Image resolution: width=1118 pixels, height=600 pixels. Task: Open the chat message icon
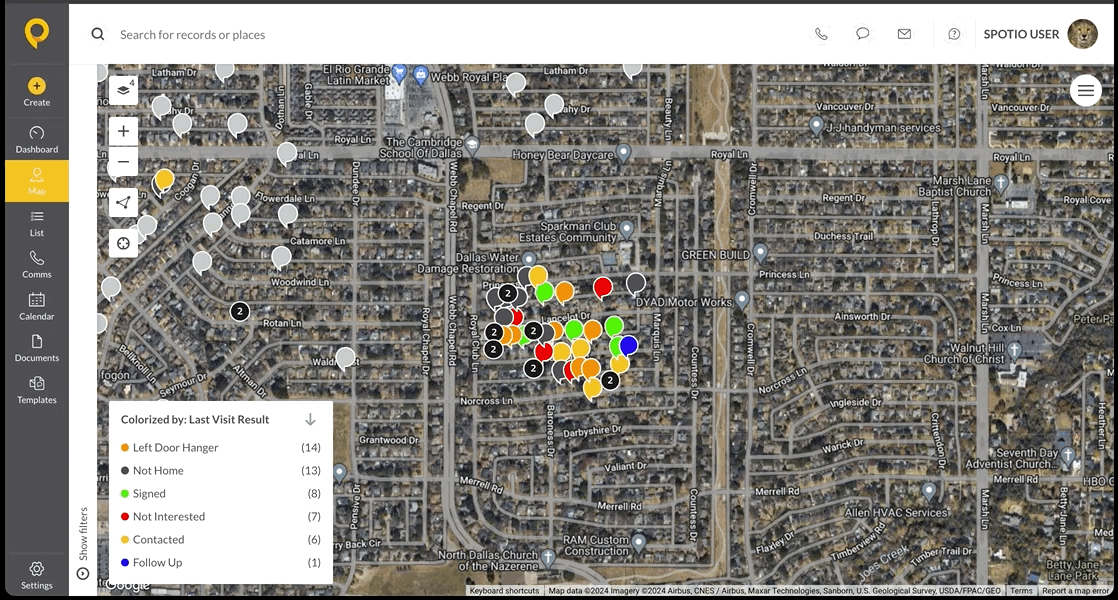coord(863,33)
